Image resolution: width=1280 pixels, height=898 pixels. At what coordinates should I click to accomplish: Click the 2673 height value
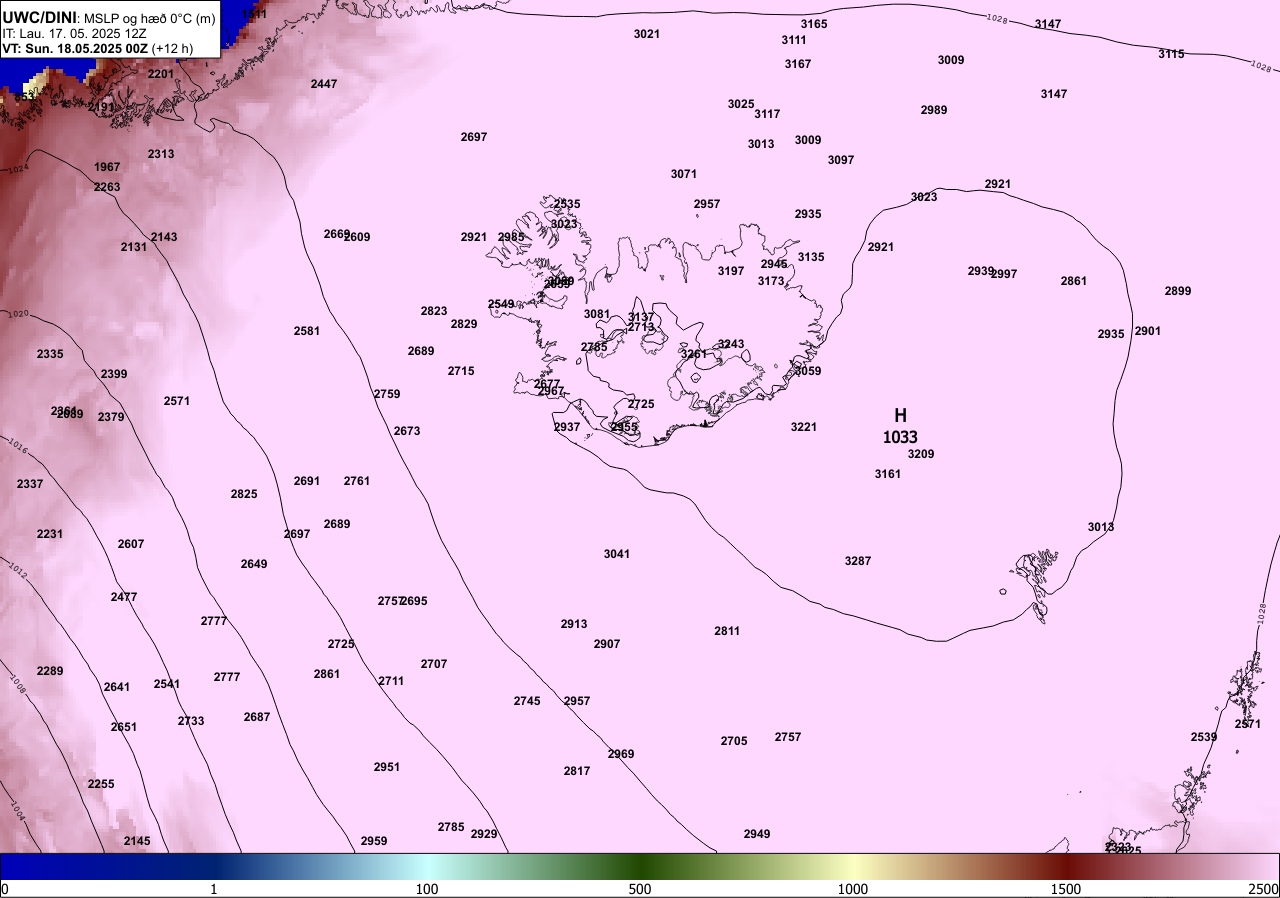point(407,431)
